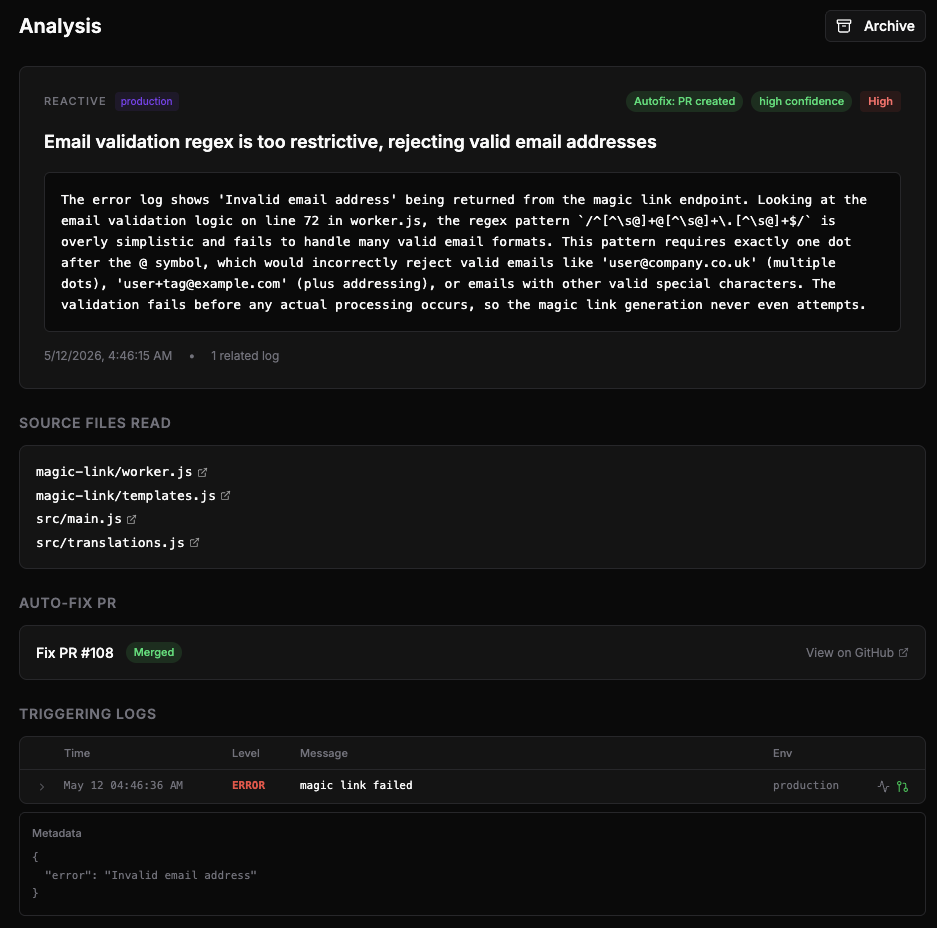Click the green pull request icon in log row
This screenshot has width=937, height=928.
point(902,786)
